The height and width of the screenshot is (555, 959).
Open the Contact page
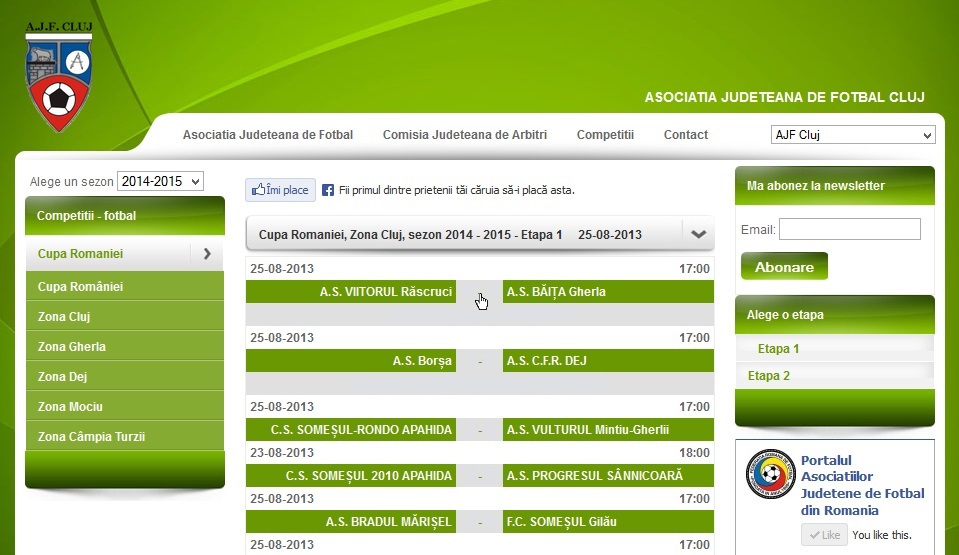[685, 135]
